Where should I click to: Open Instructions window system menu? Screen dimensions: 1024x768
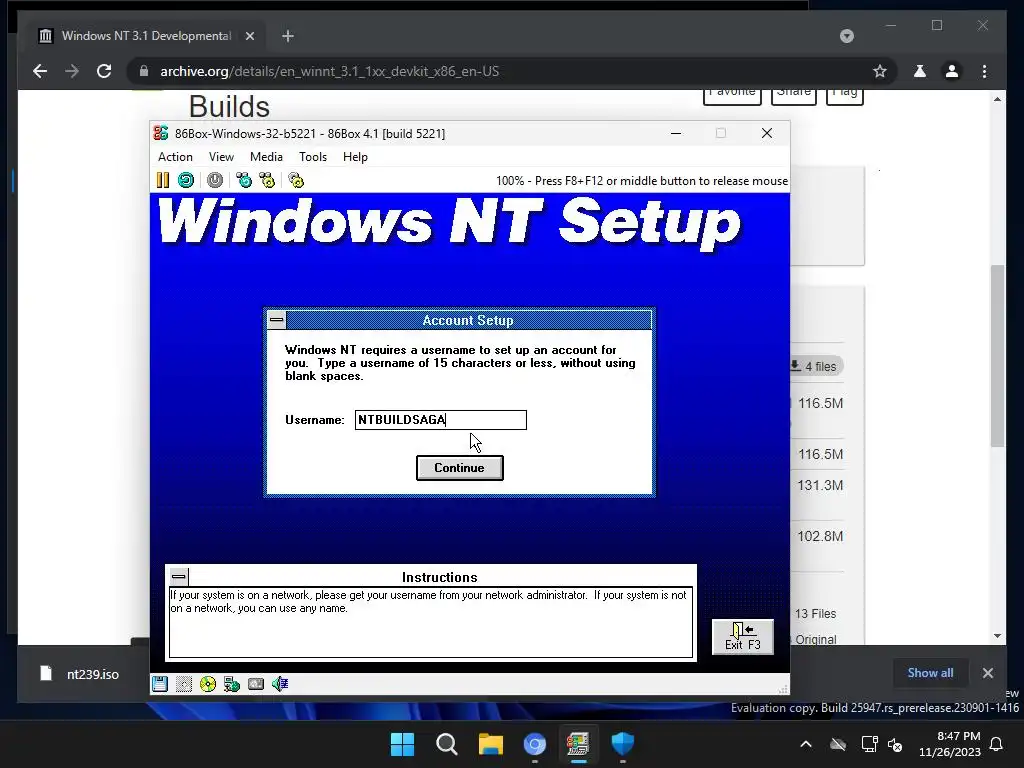pos(179,577)
